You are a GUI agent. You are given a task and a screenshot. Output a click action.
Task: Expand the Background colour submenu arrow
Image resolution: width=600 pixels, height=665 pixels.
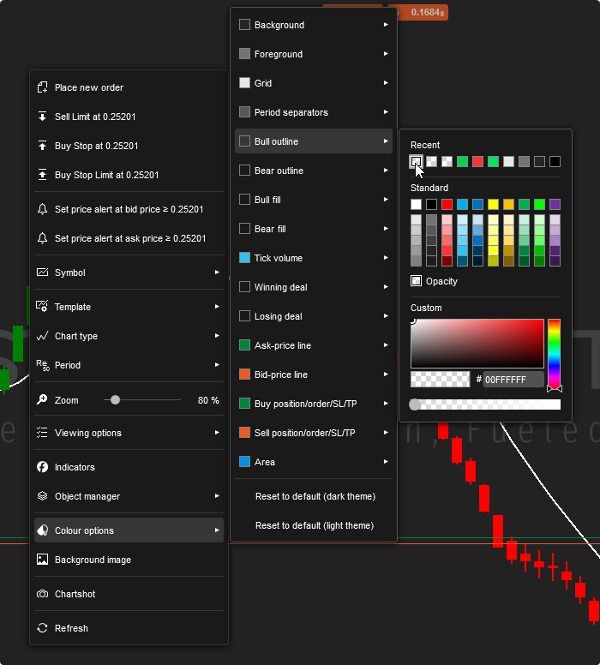point(385,25)
